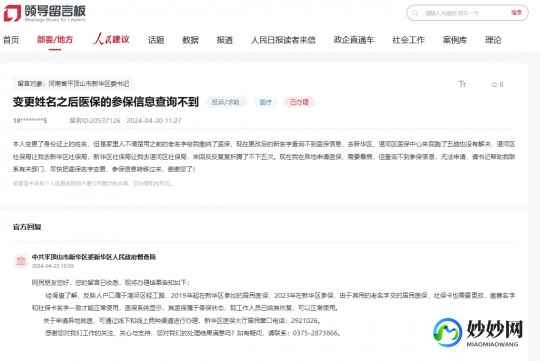Click the post title 变更姓名之后医保的参保信息查询不到
The image size is (540, 361).
106,102
